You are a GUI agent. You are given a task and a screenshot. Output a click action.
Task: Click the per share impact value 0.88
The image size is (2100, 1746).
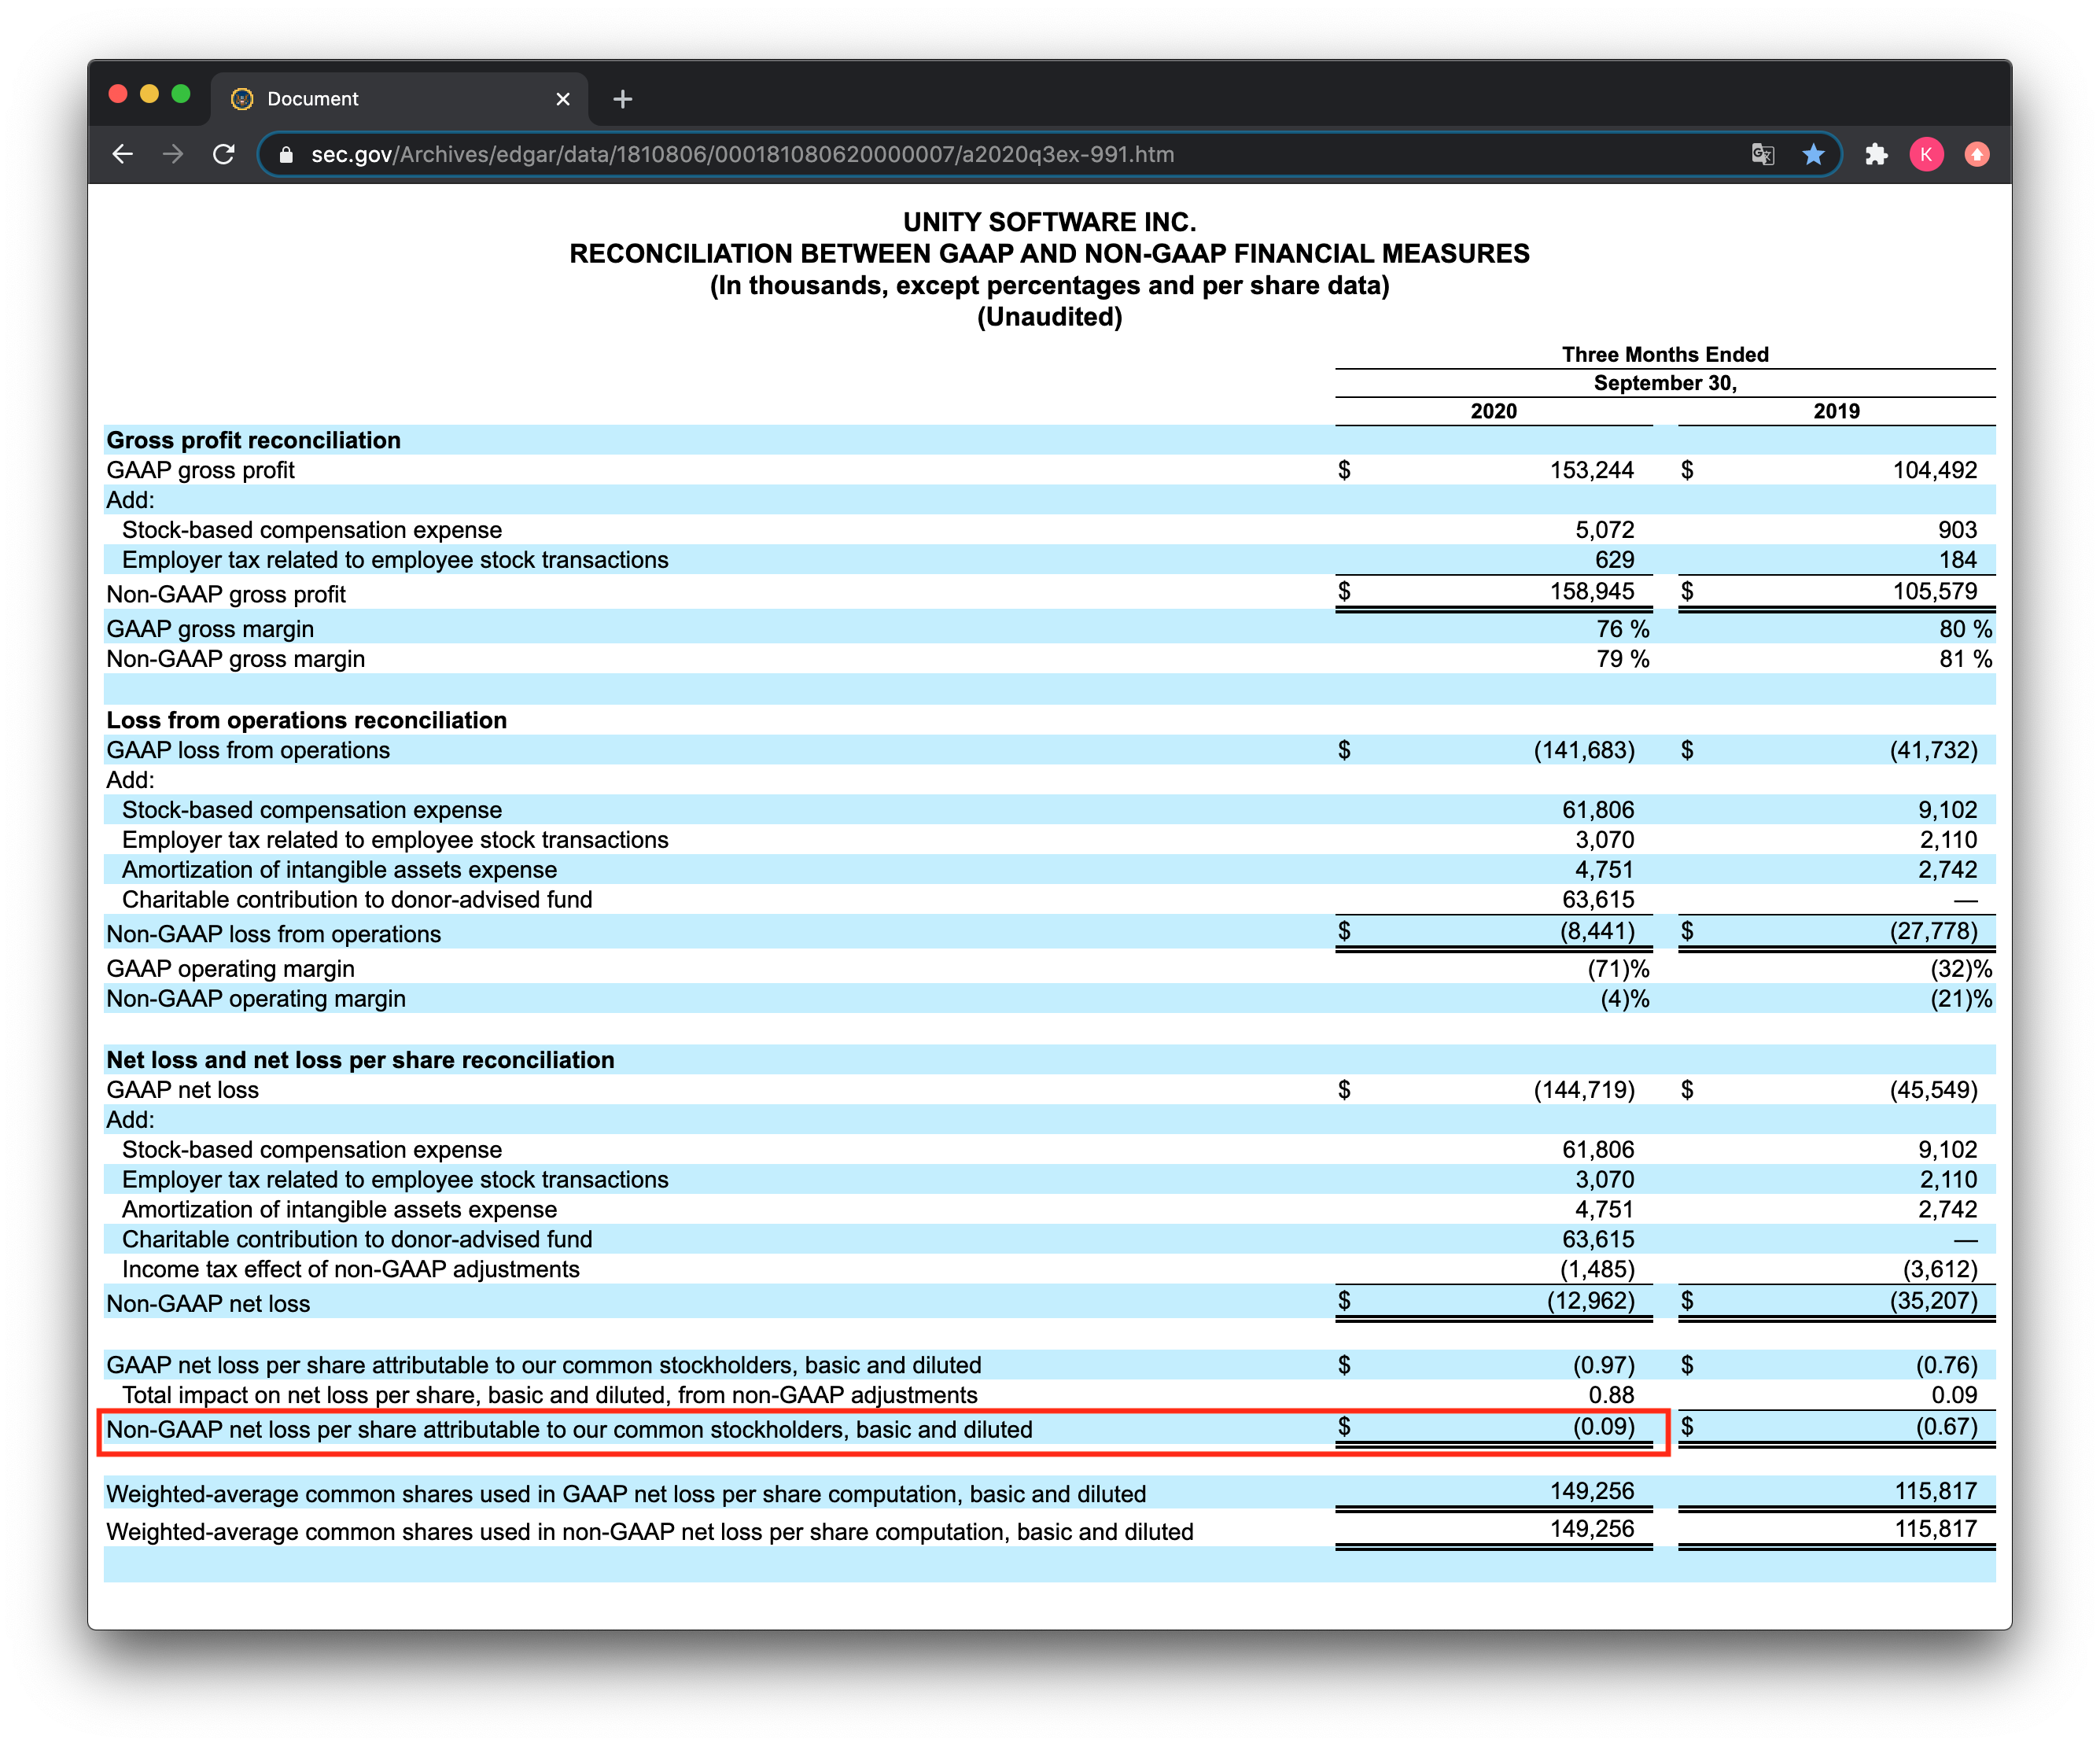1611,1395
